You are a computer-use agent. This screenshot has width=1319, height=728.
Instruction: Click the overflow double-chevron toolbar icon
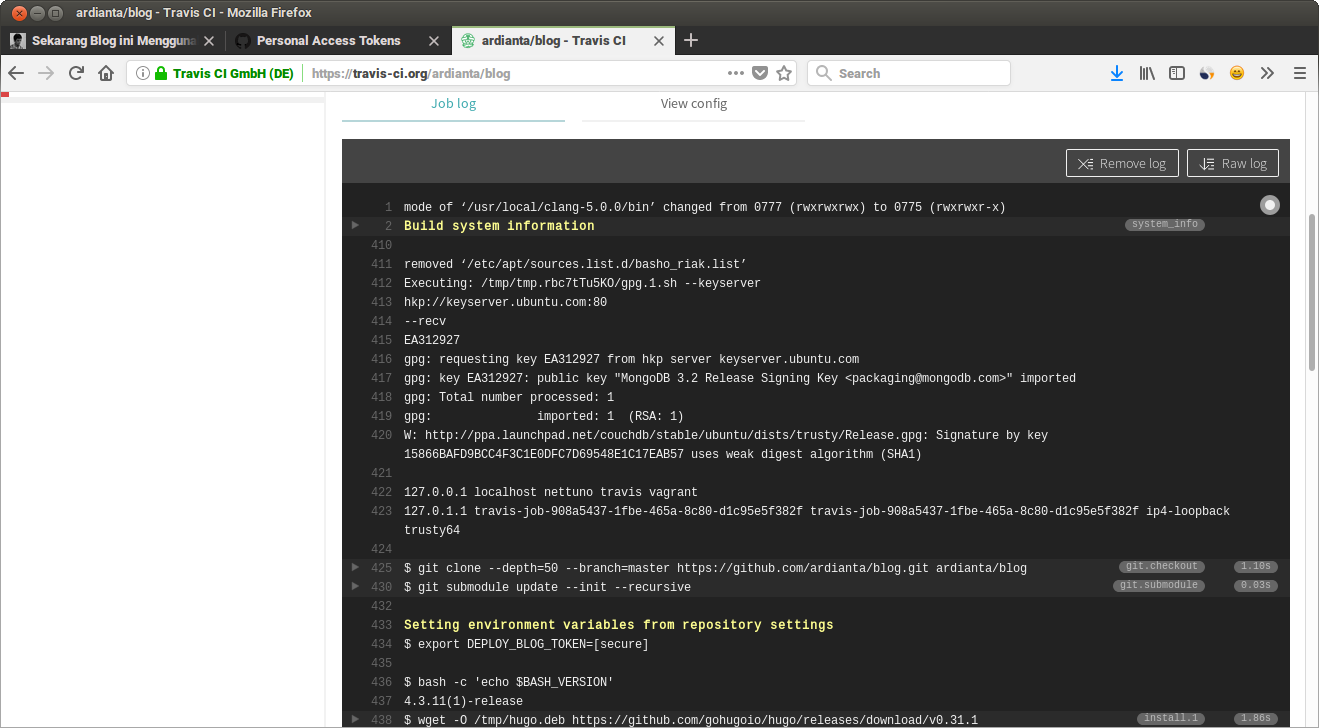tap(1267, 72)
